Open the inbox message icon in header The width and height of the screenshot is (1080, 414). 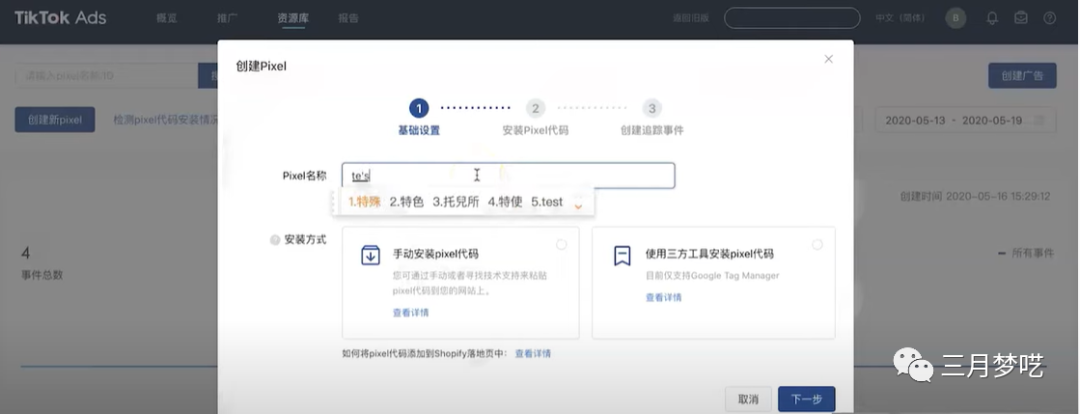(1021, 18)
